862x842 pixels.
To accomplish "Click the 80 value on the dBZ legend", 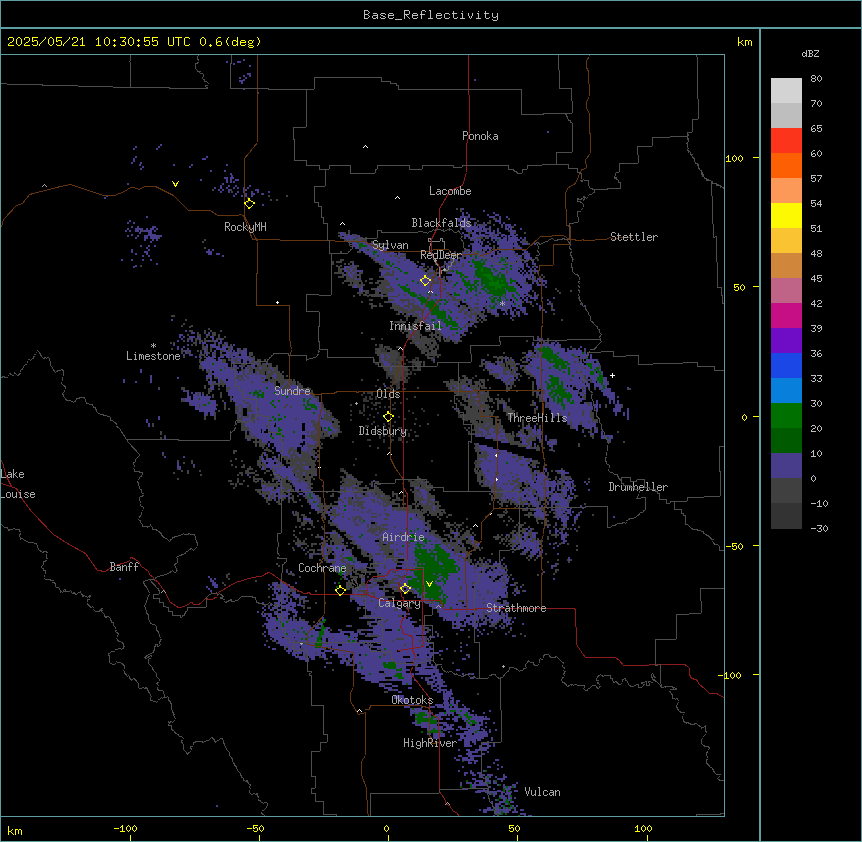I will coord(816,79).
